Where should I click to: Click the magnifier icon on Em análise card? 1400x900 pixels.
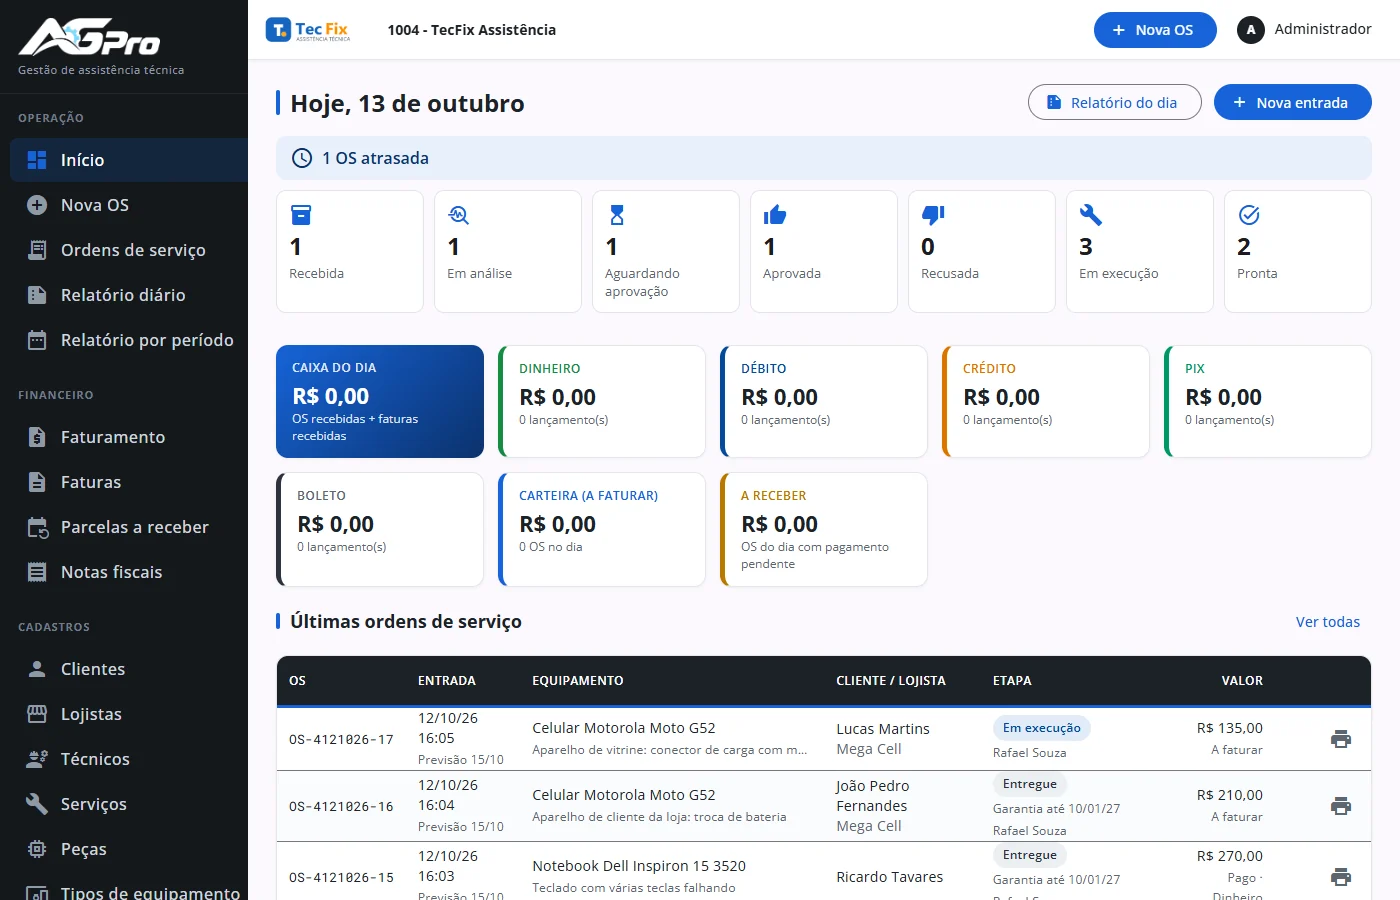[x=458, y=215]
